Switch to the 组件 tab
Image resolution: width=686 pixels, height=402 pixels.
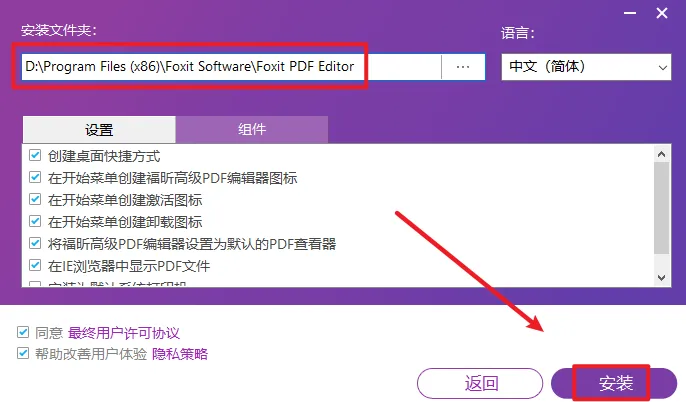tap(252, 129)
